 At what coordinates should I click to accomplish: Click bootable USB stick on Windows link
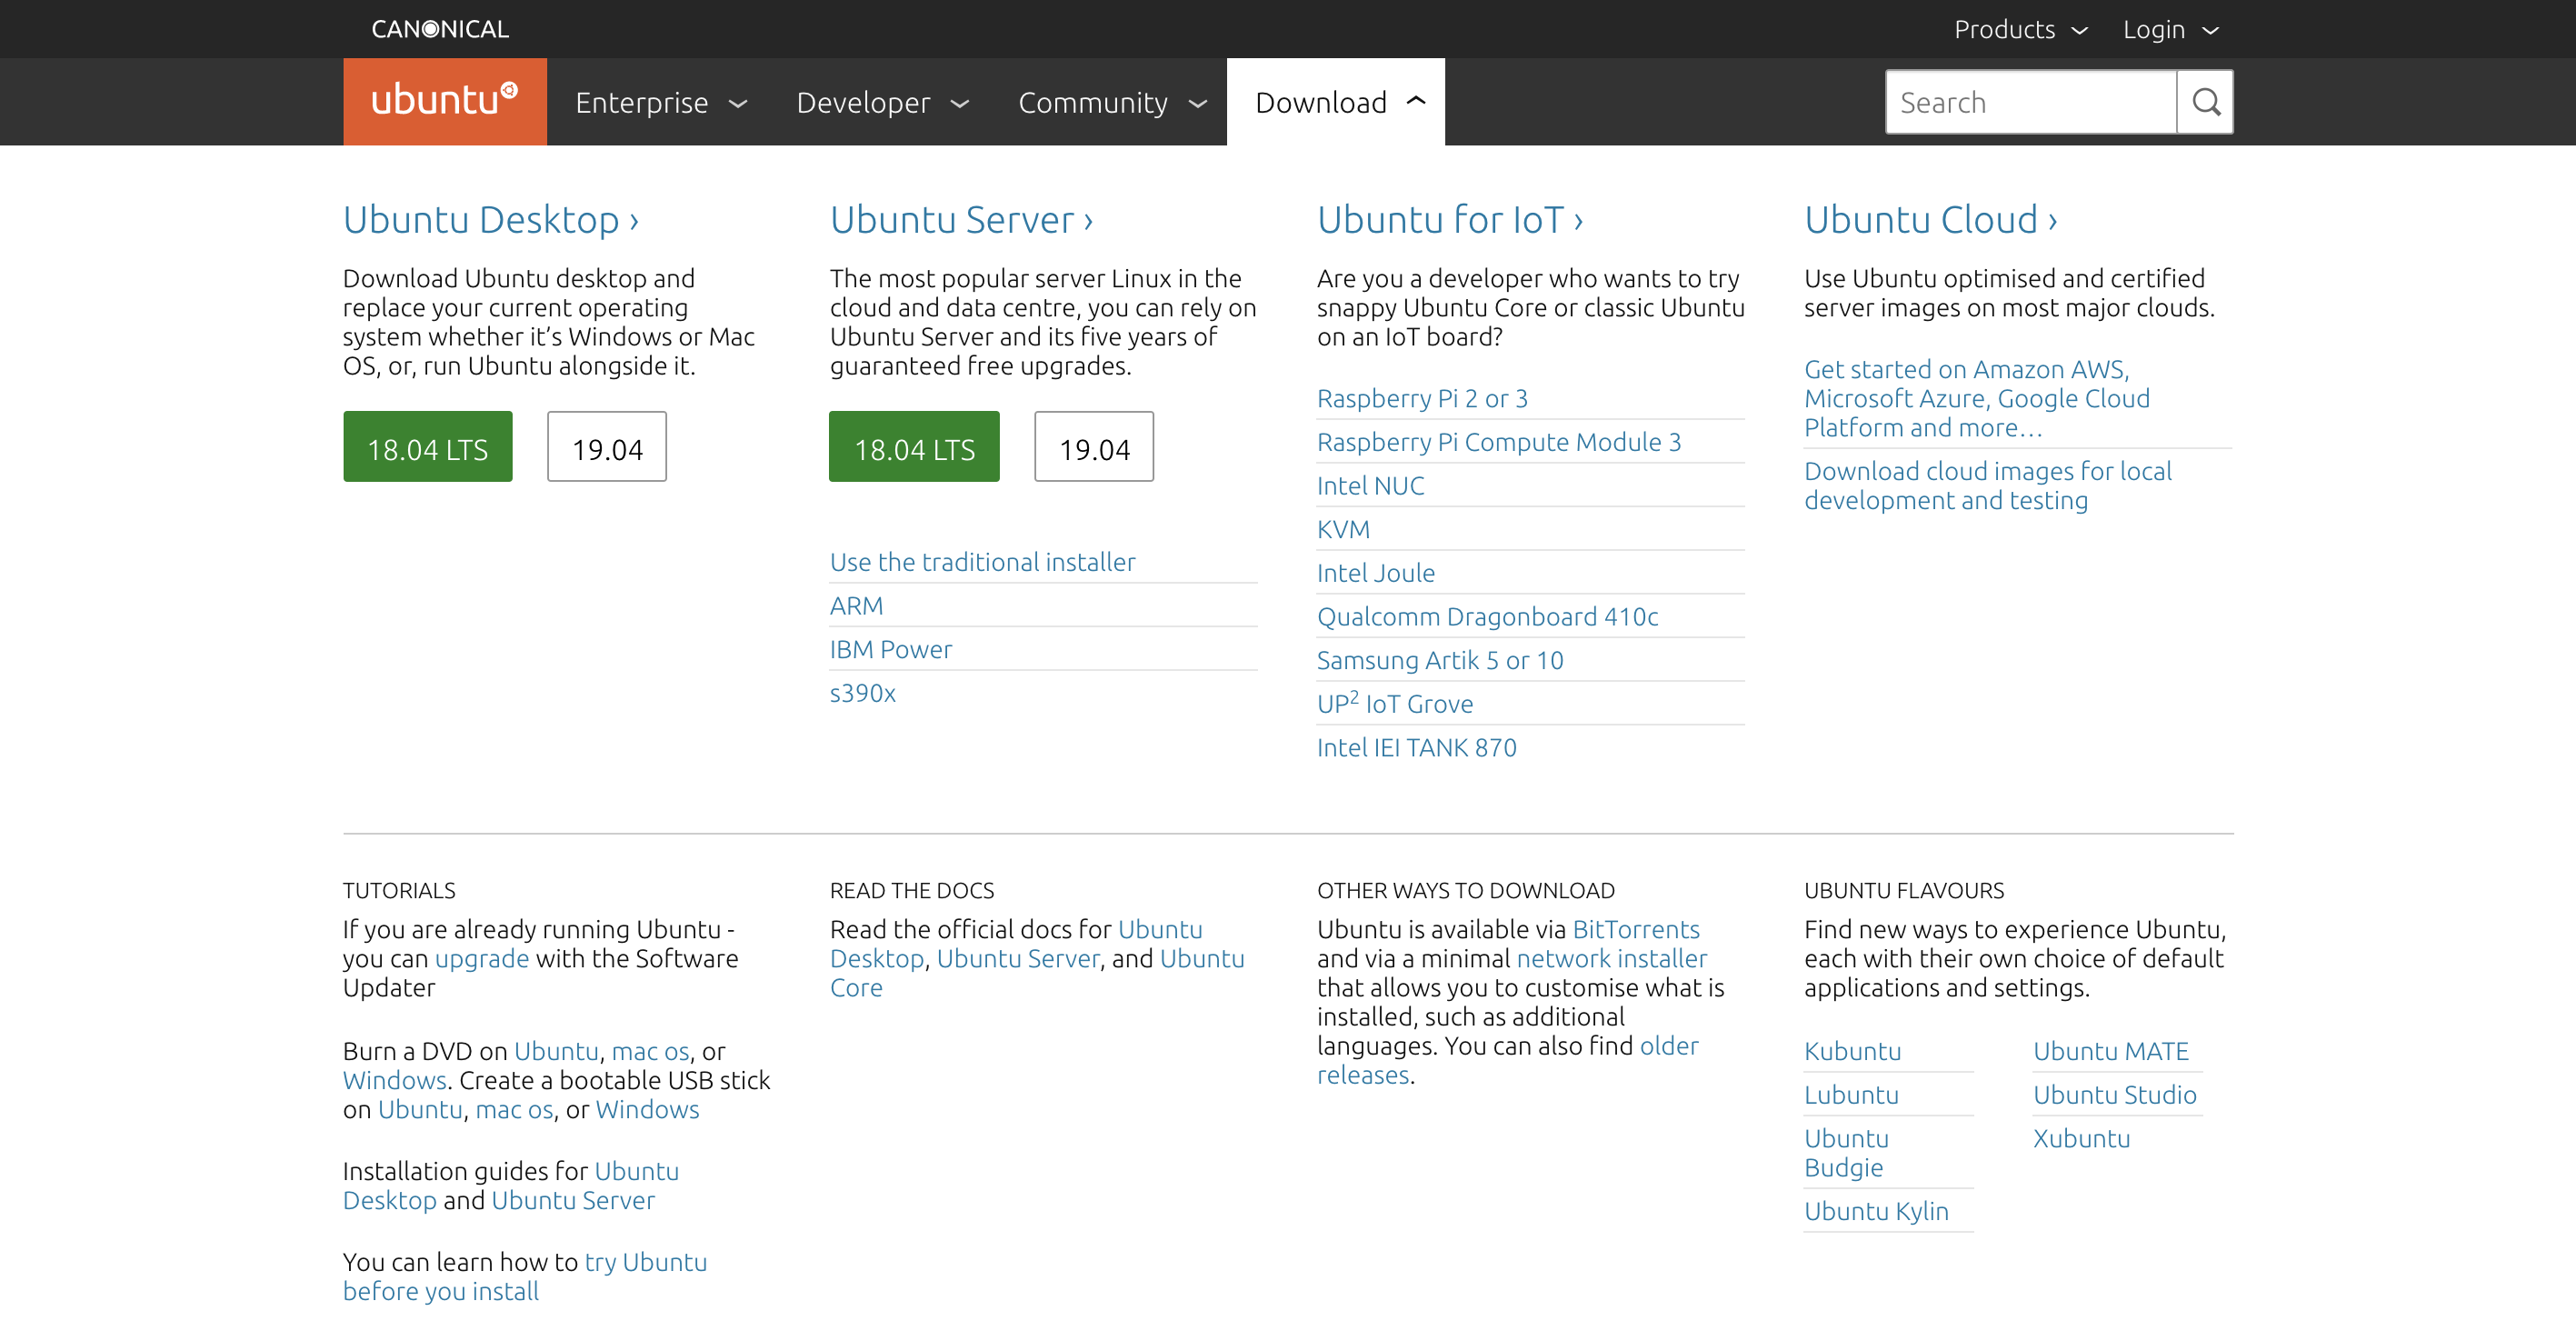647,1110
